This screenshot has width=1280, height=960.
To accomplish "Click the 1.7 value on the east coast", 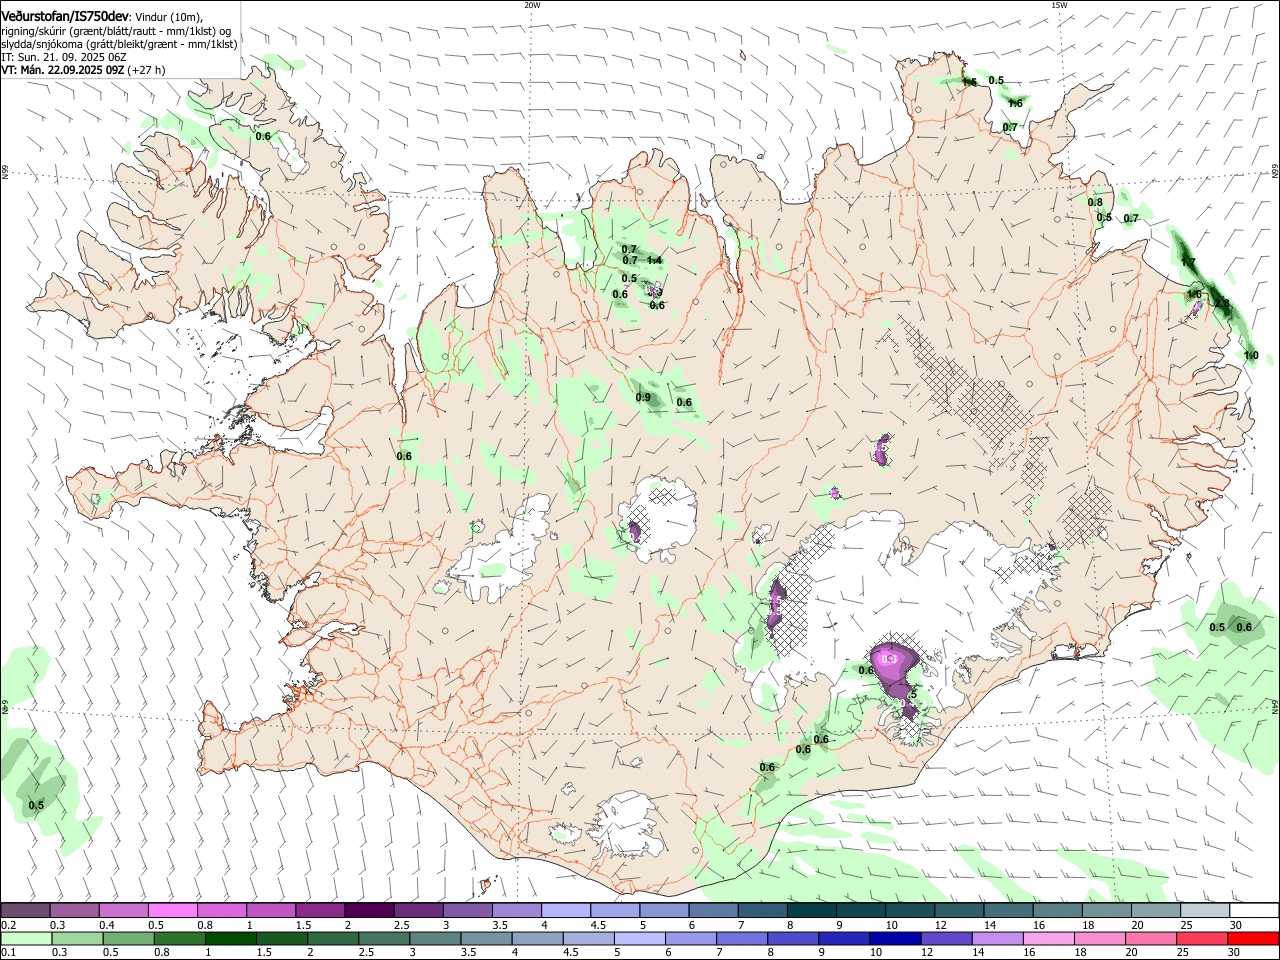I will pyautogui.click(x=1188, y=263).
